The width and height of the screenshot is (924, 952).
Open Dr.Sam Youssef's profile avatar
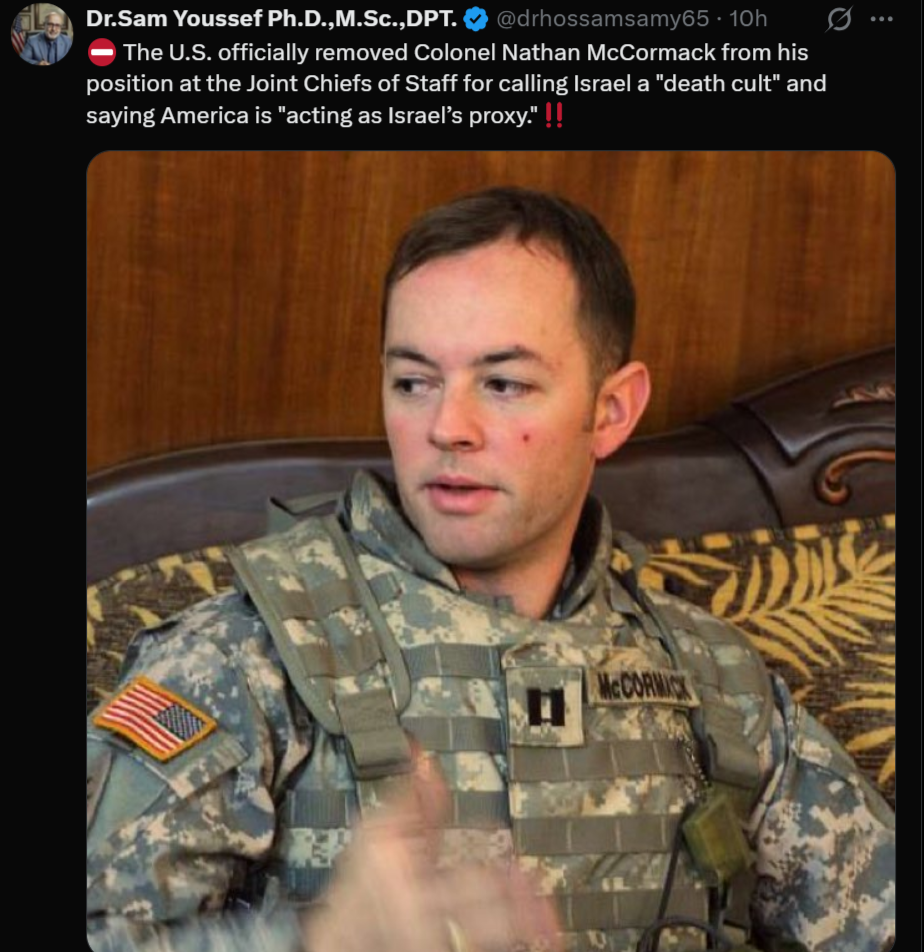[x=42, y=35]
